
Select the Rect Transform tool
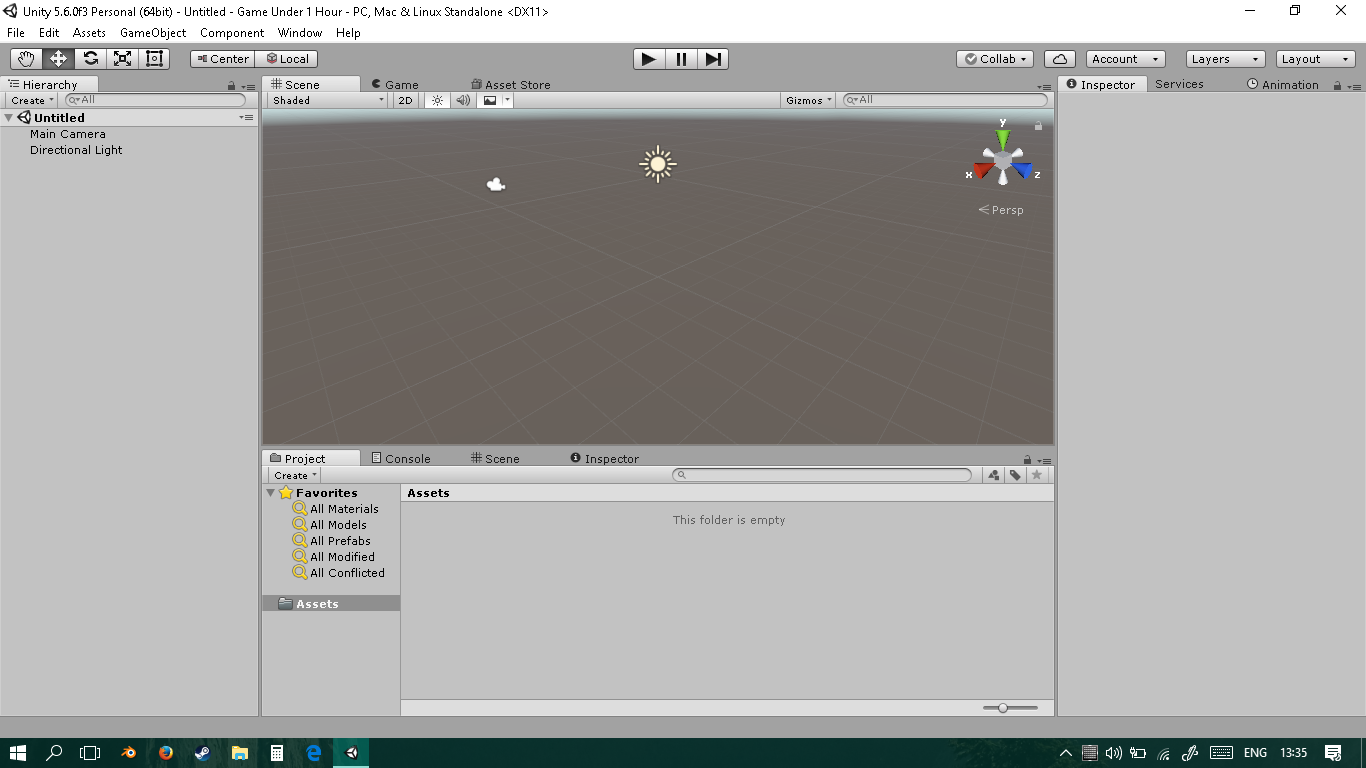[x=153, y=58]
